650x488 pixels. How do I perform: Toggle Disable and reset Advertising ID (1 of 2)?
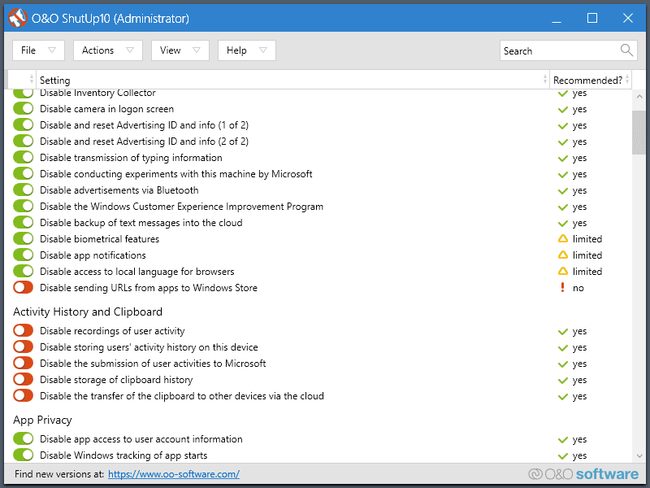click(23, 124)
